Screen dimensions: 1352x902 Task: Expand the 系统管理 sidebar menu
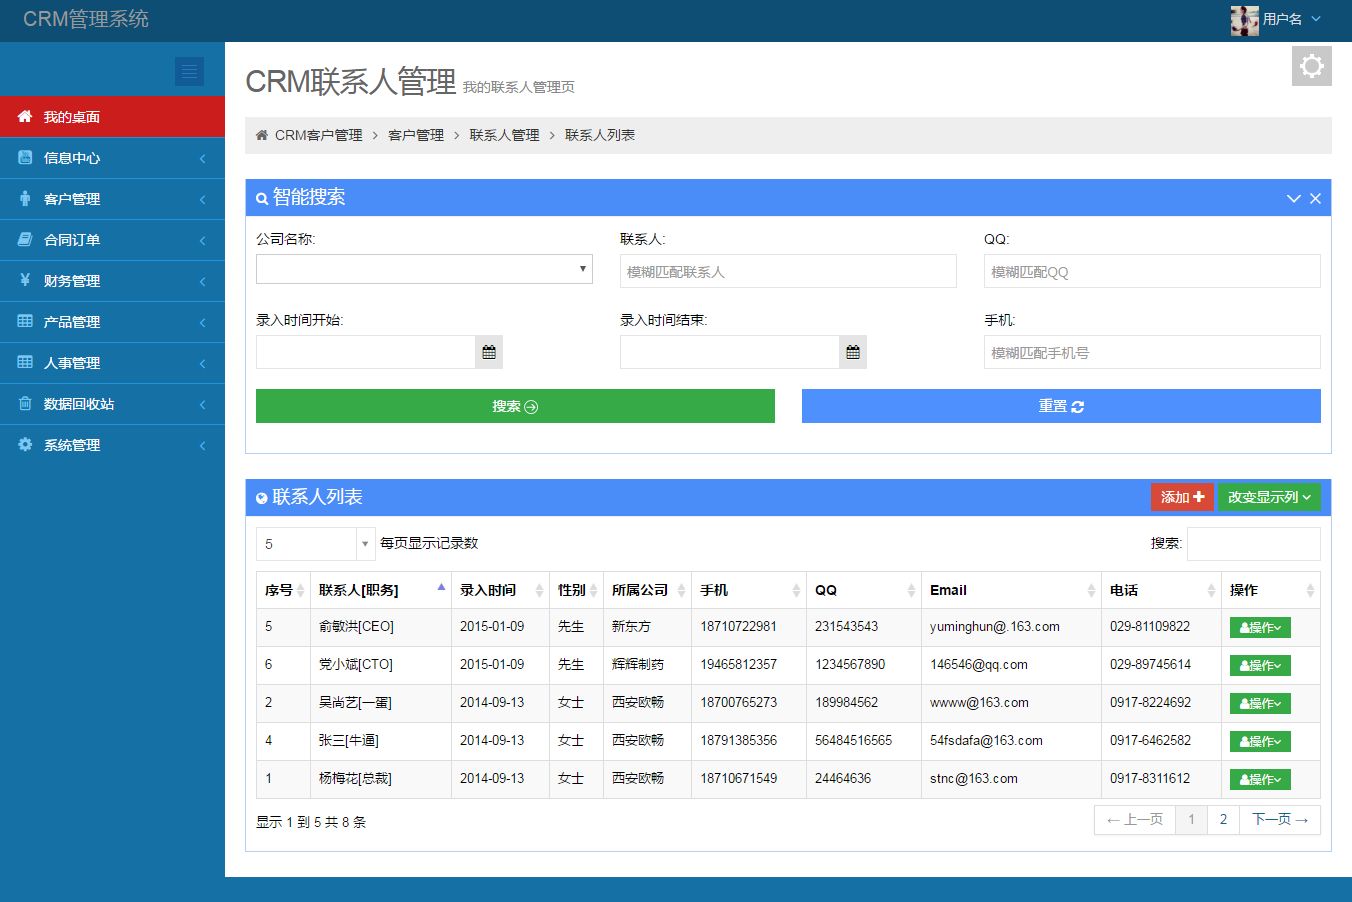112,445
